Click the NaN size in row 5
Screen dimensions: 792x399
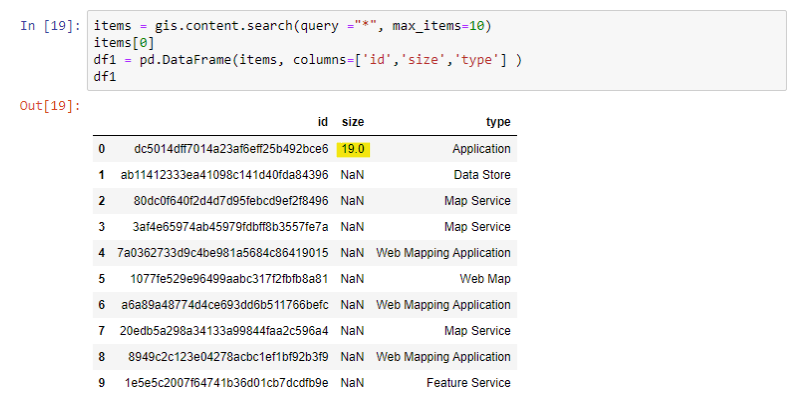[x=352, y=279]
